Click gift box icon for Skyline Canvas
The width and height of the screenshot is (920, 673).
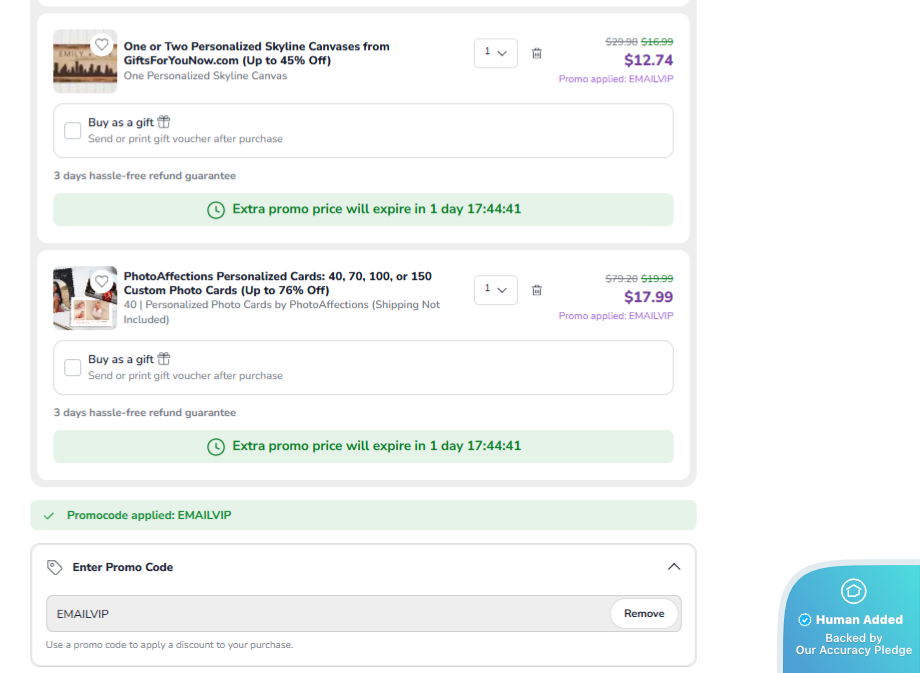tap(164, 122)
